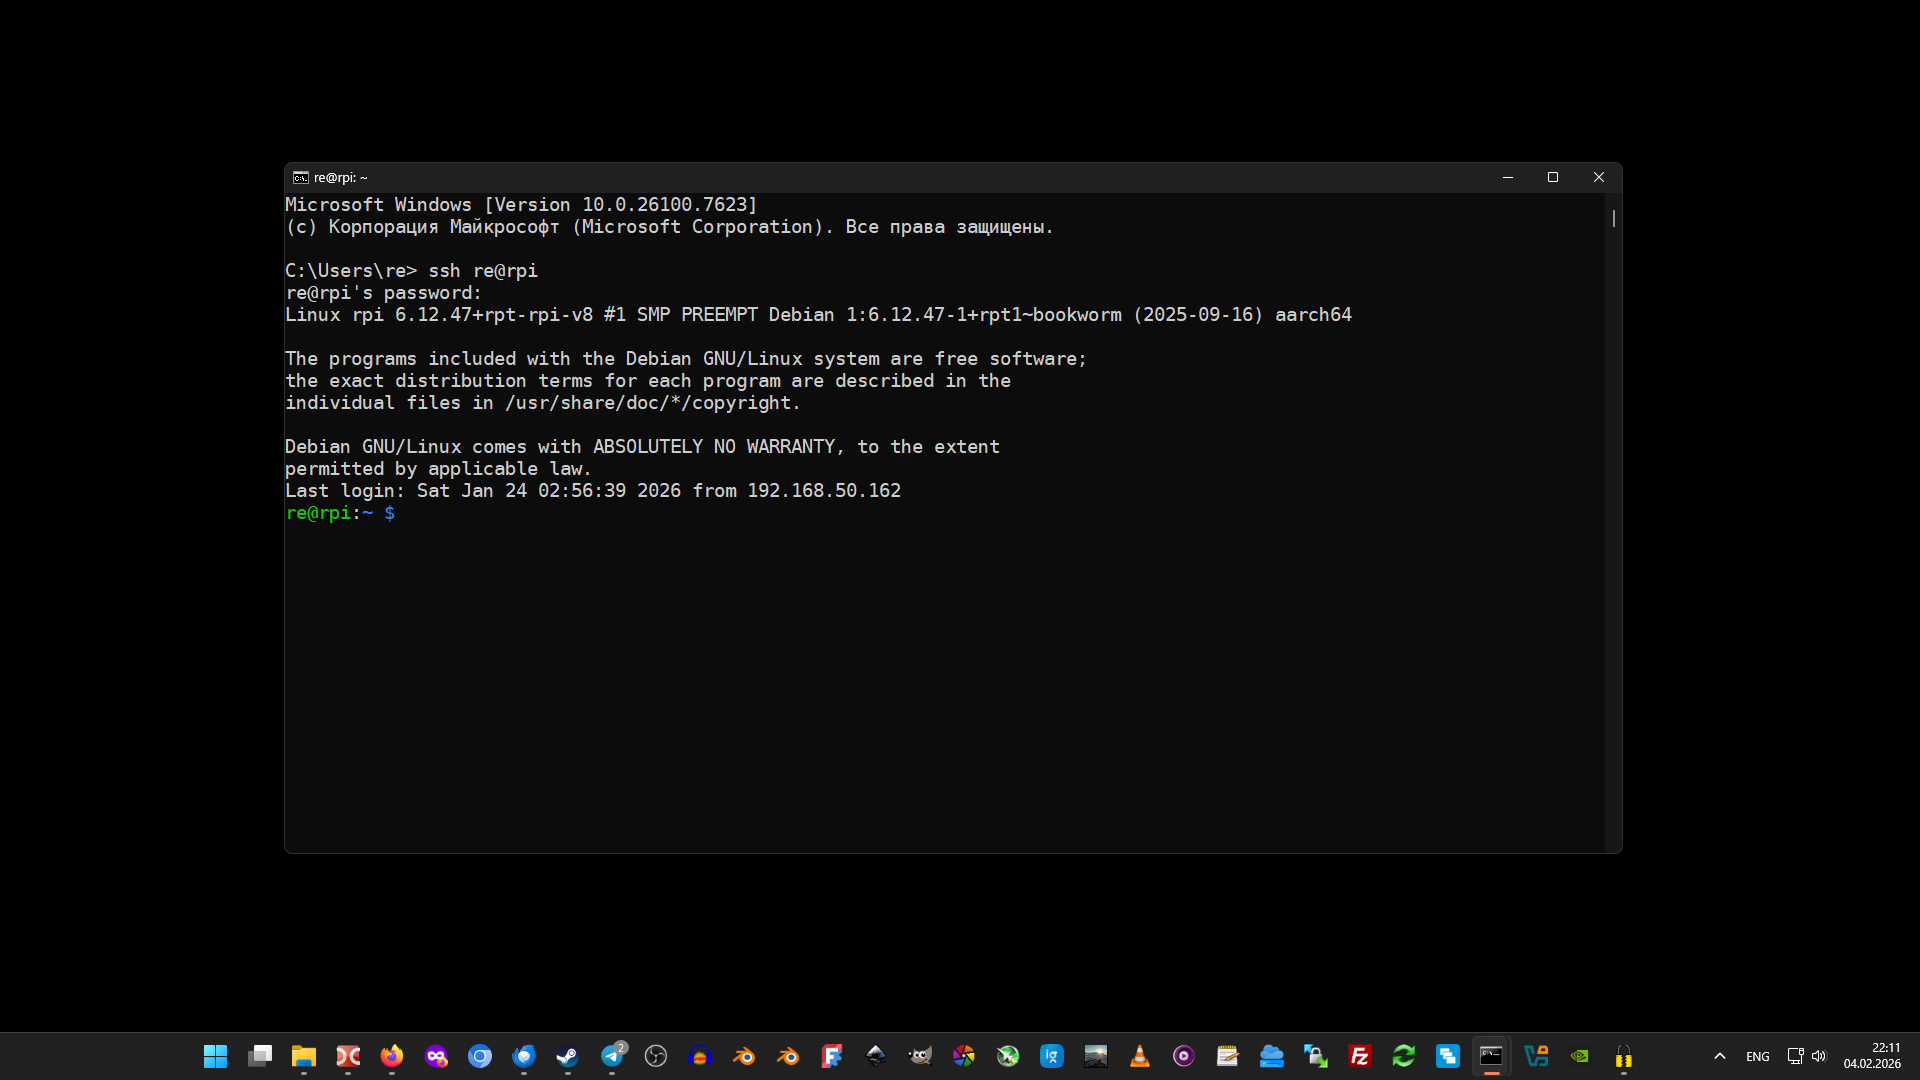Viewport: 1920px width, 1080px height.
Task: Click the command prompt title bar icon
Action: coord(300,178)
